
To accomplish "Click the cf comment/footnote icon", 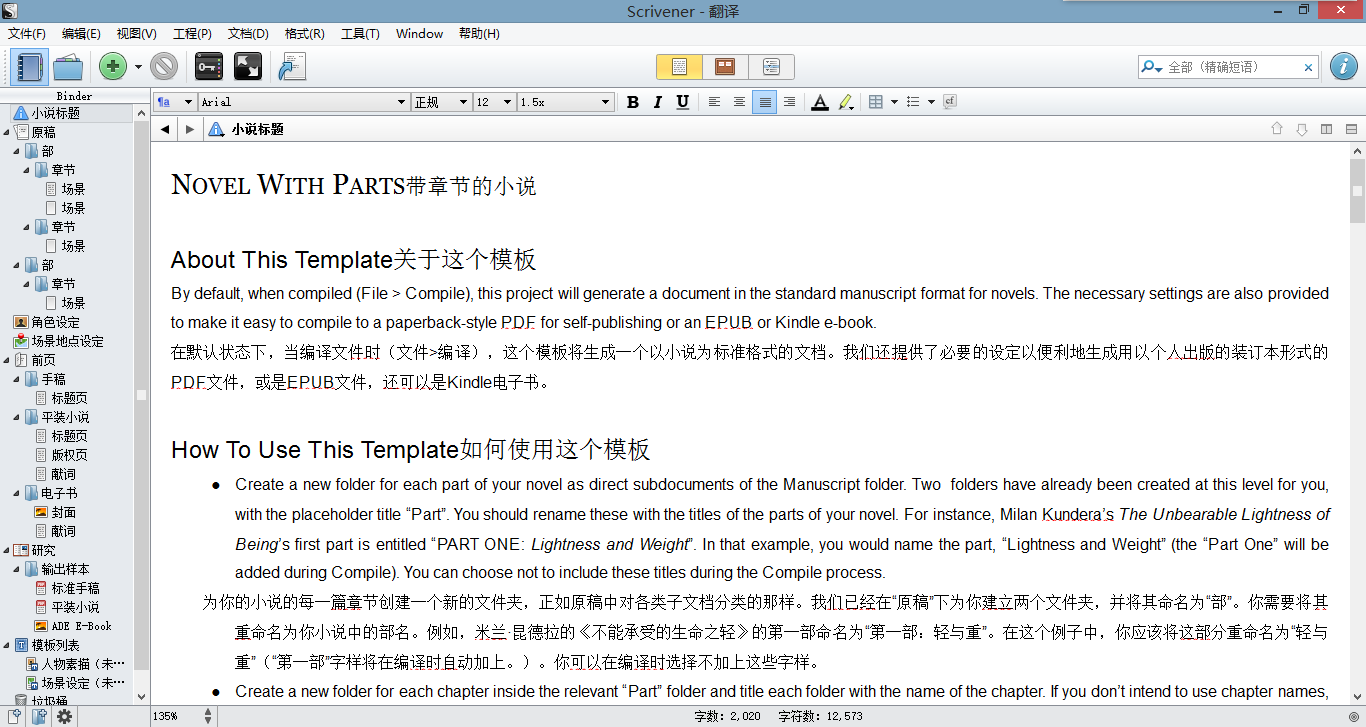I will (950, 102).
